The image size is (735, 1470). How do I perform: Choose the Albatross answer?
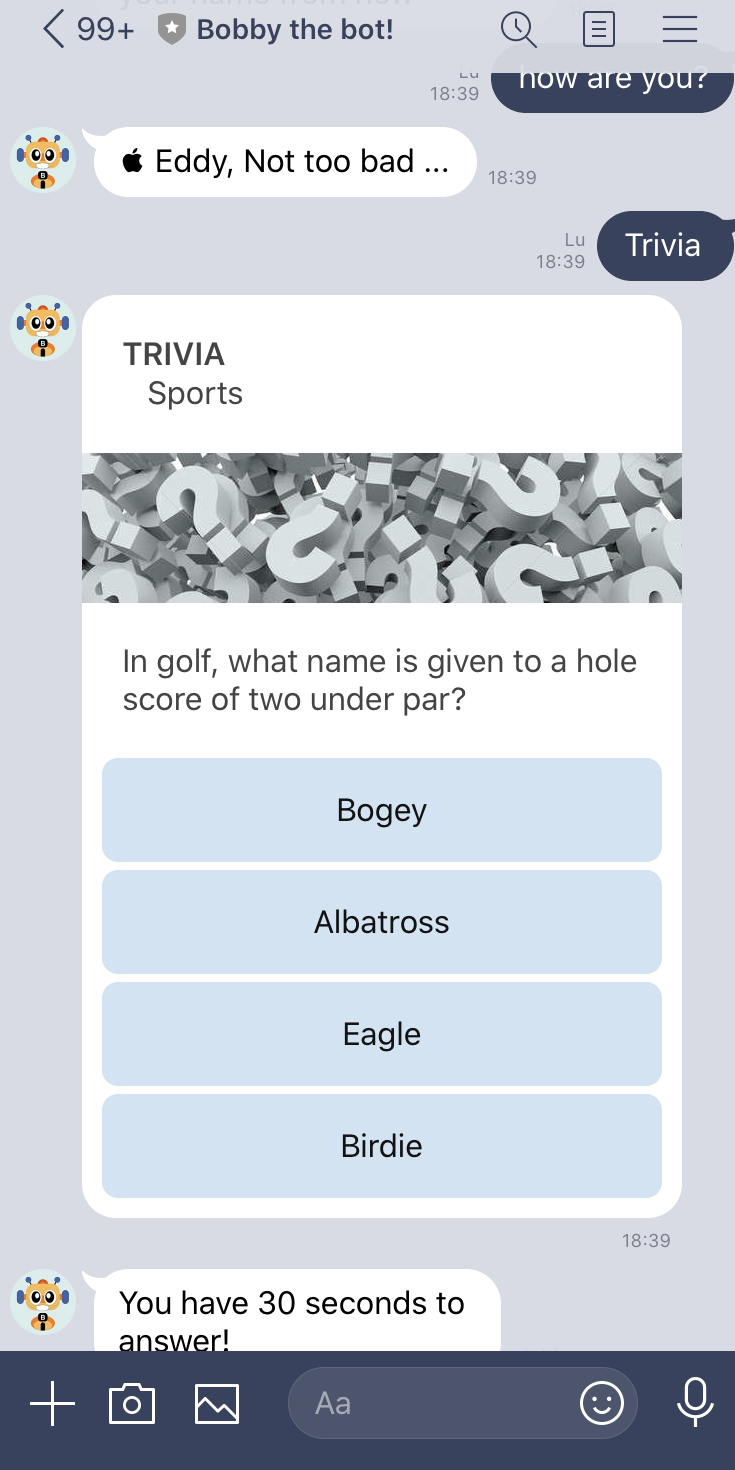click(x=382, y=922)
